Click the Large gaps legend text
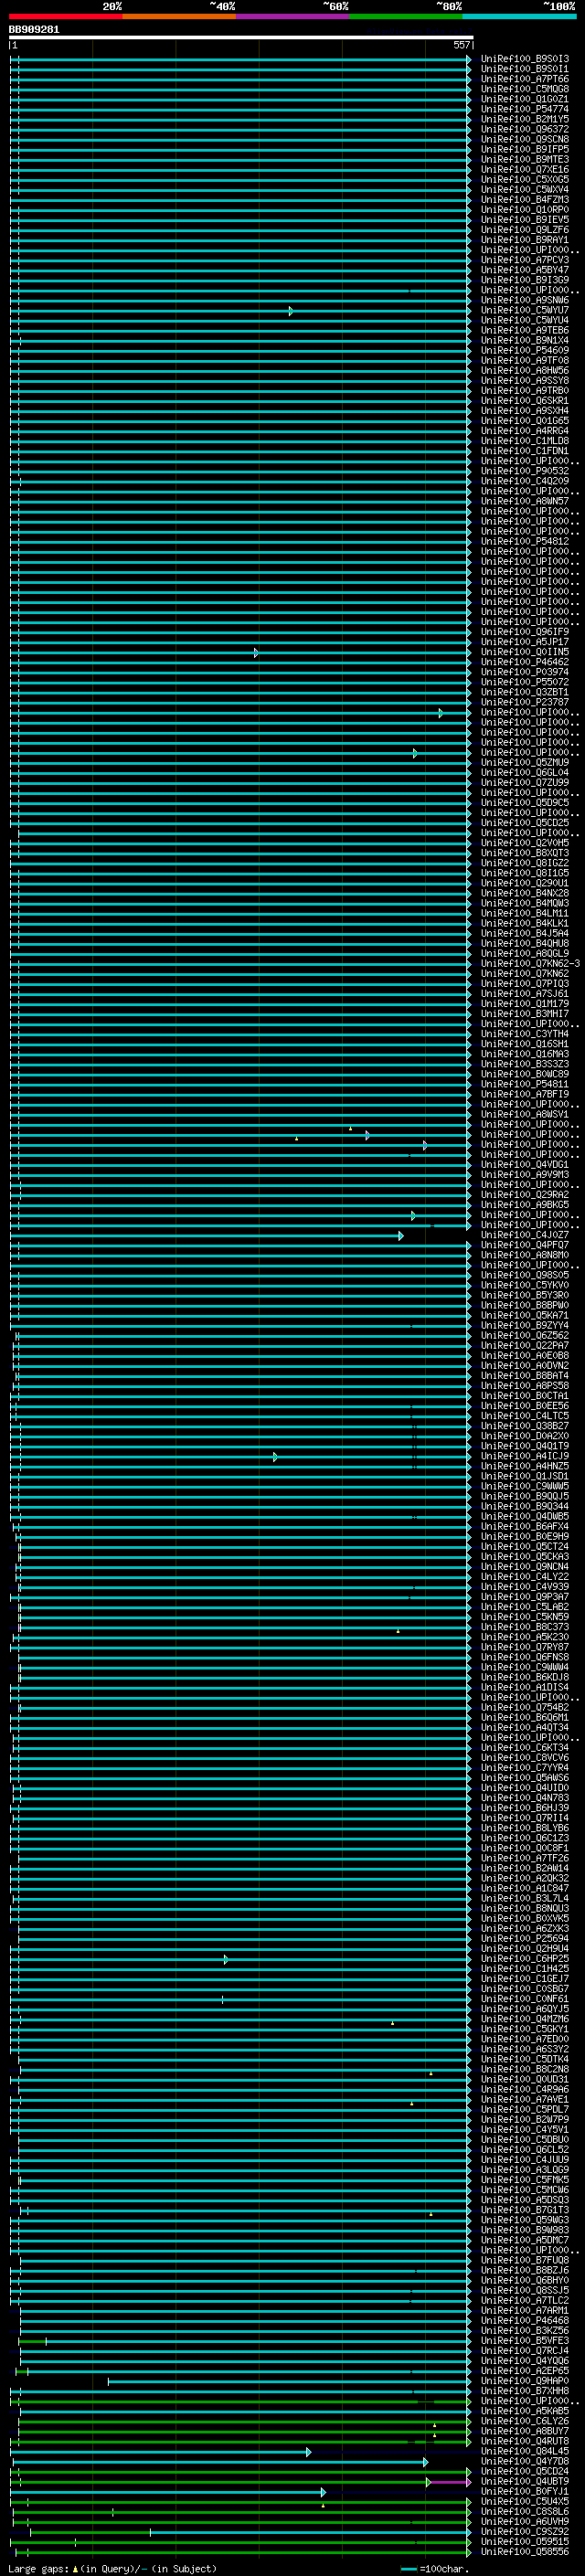This screenshot has width=585, height=2576. [112, 2568]
